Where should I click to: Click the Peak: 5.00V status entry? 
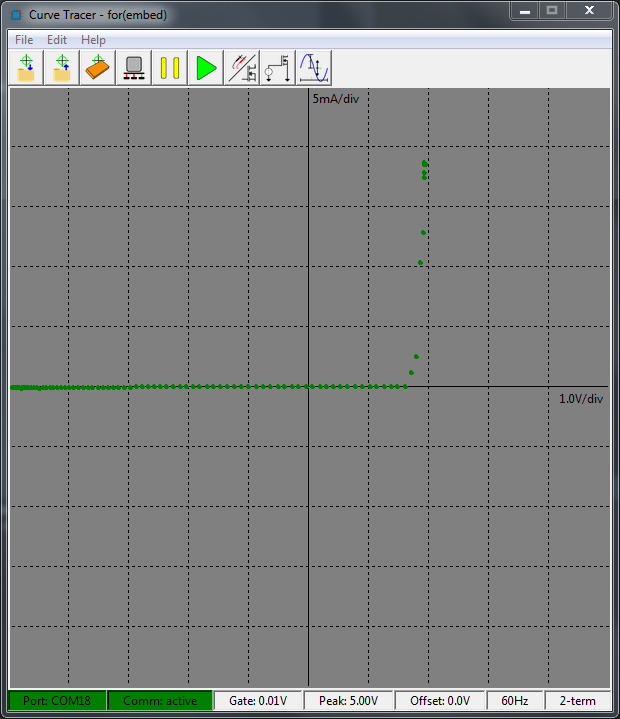(349, 701)
